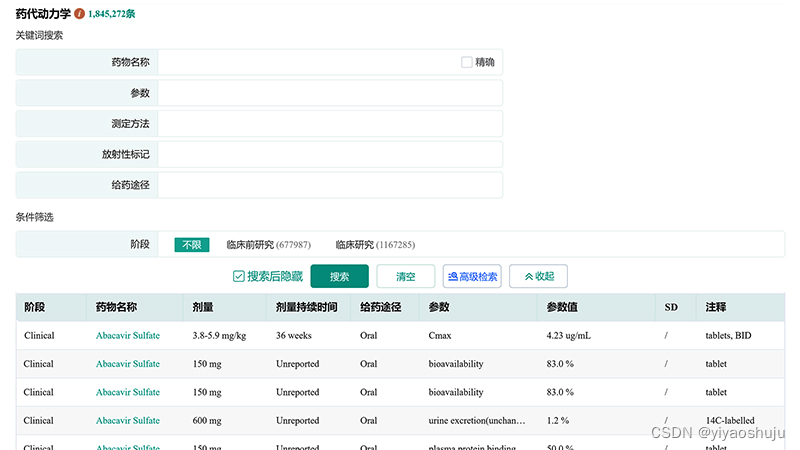800x450 pixels.
Task: Select the 36 weeks duration cell
Action: (x=293, y=336)
